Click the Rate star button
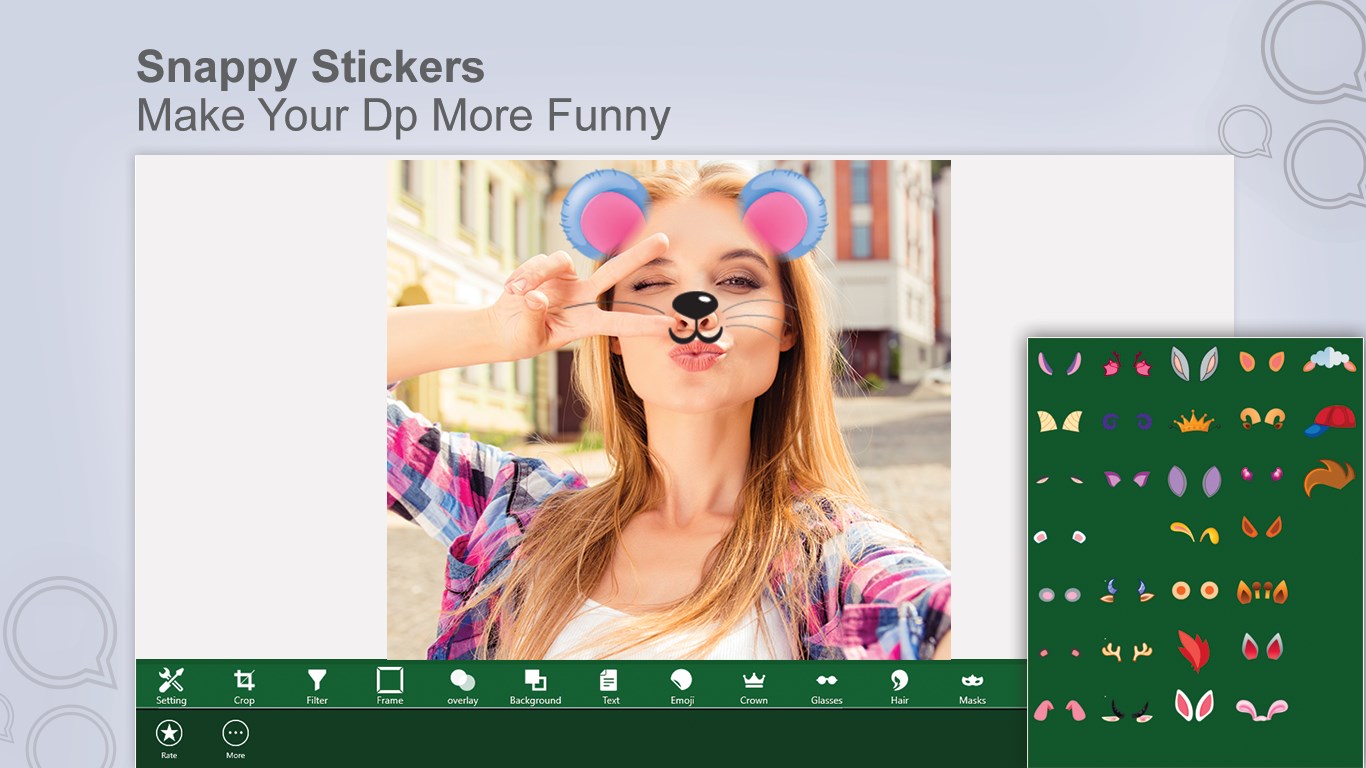Image resolution: width=1366 pixels, height=768 pixels. (169, 739)
